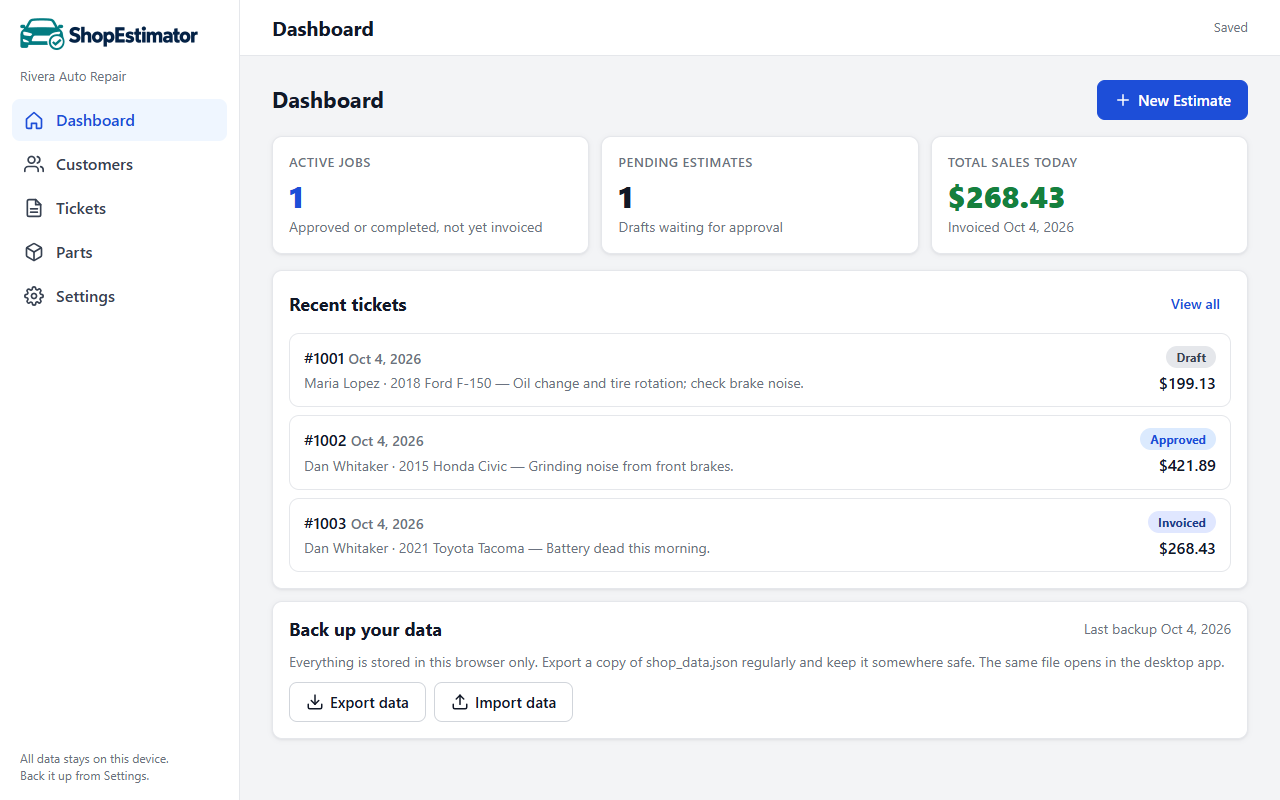
Task: Click the $268.43 total sales value
Action: pyautogui.click(x=1006, y=197)
